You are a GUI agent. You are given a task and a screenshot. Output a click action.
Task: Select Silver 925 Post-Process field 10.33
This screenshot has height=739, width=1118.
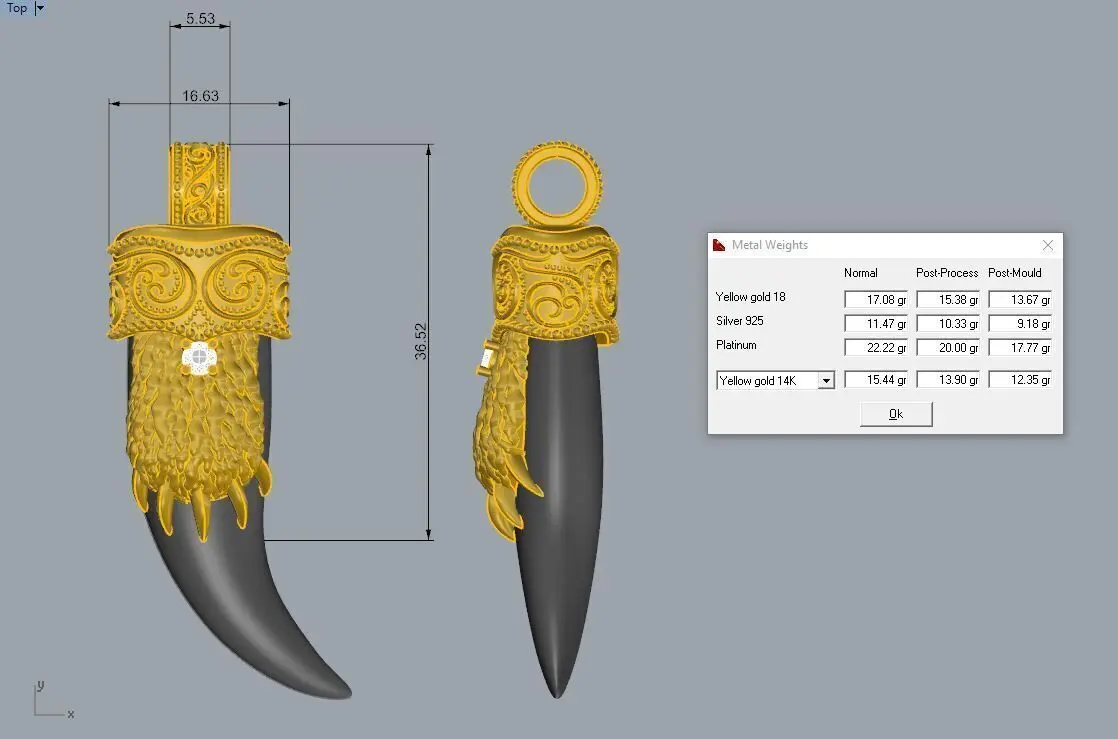pos(948,324)
